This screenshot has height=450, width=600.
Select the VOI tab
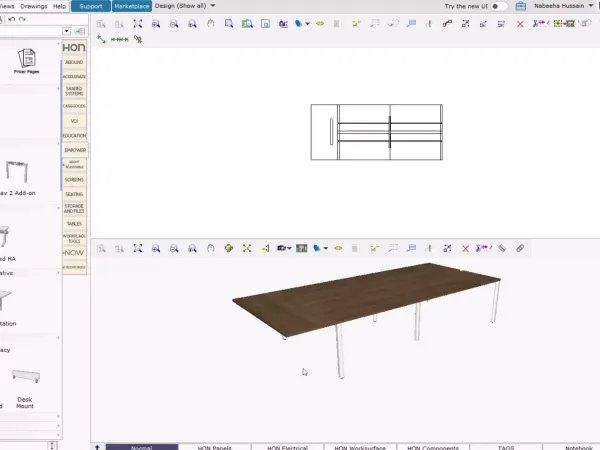click(74, 121)
